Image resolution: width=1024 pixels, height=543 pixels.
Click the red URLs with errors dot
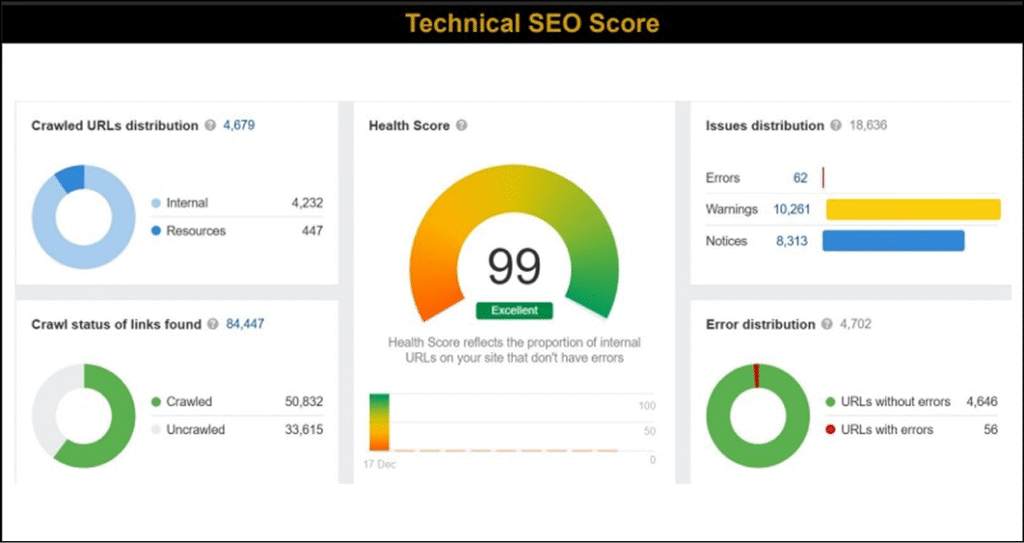(x=830, y=430)
